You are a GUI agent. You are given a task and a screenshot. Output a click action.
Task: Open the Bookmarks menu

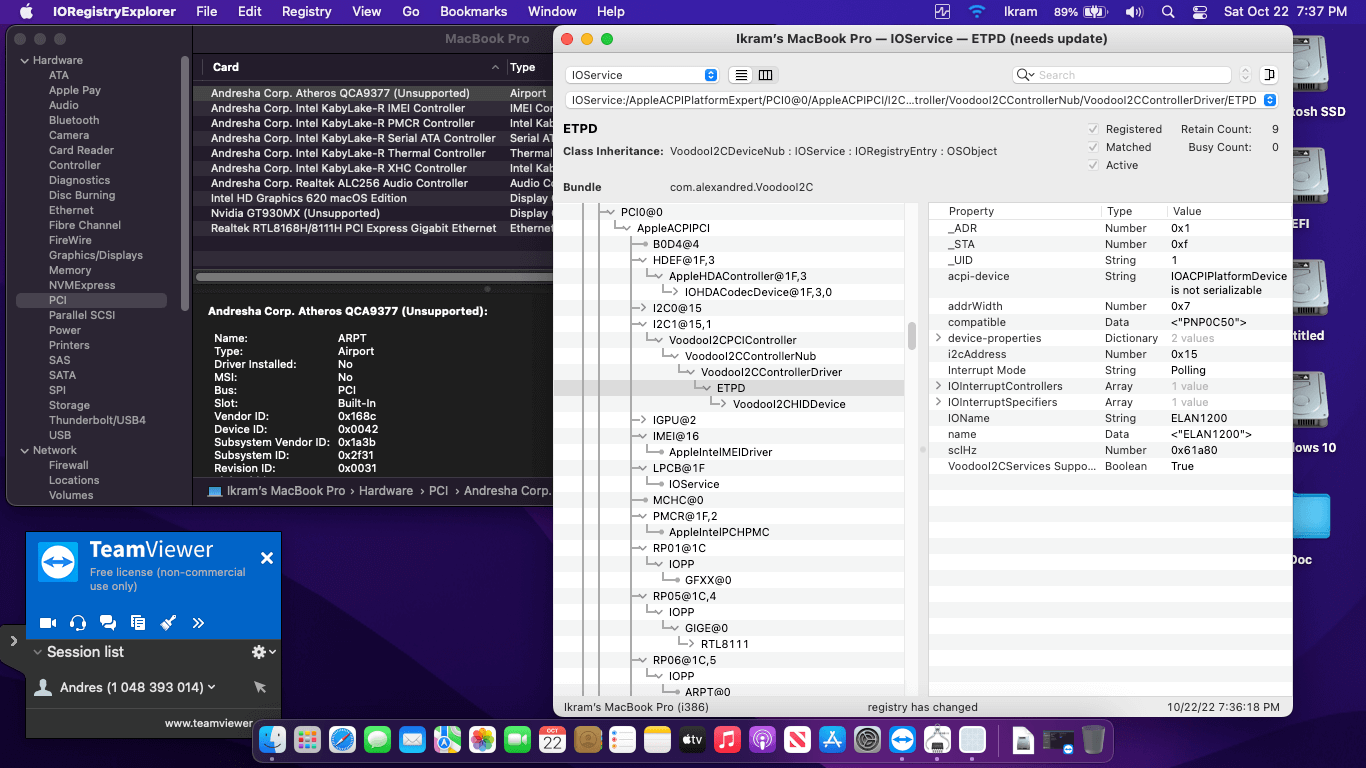click(x=474, y=12)
